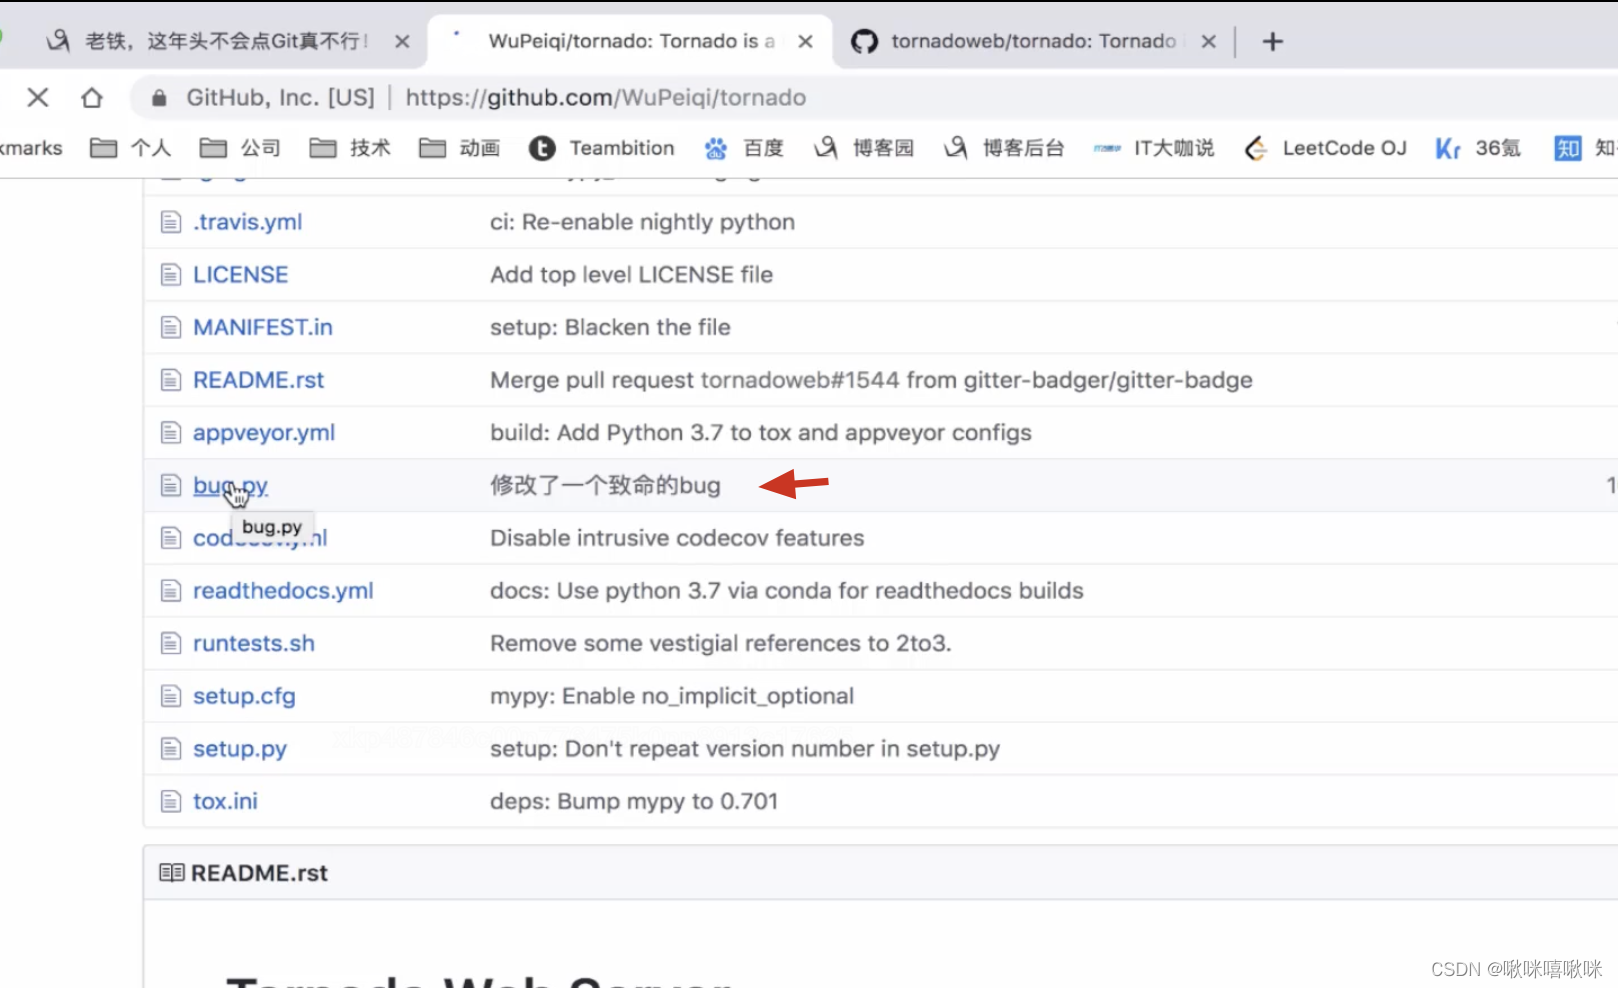Open commit message 'Add top level LICENSE file'
This screenshot has height=988, width=1618.
pos(631,275)
